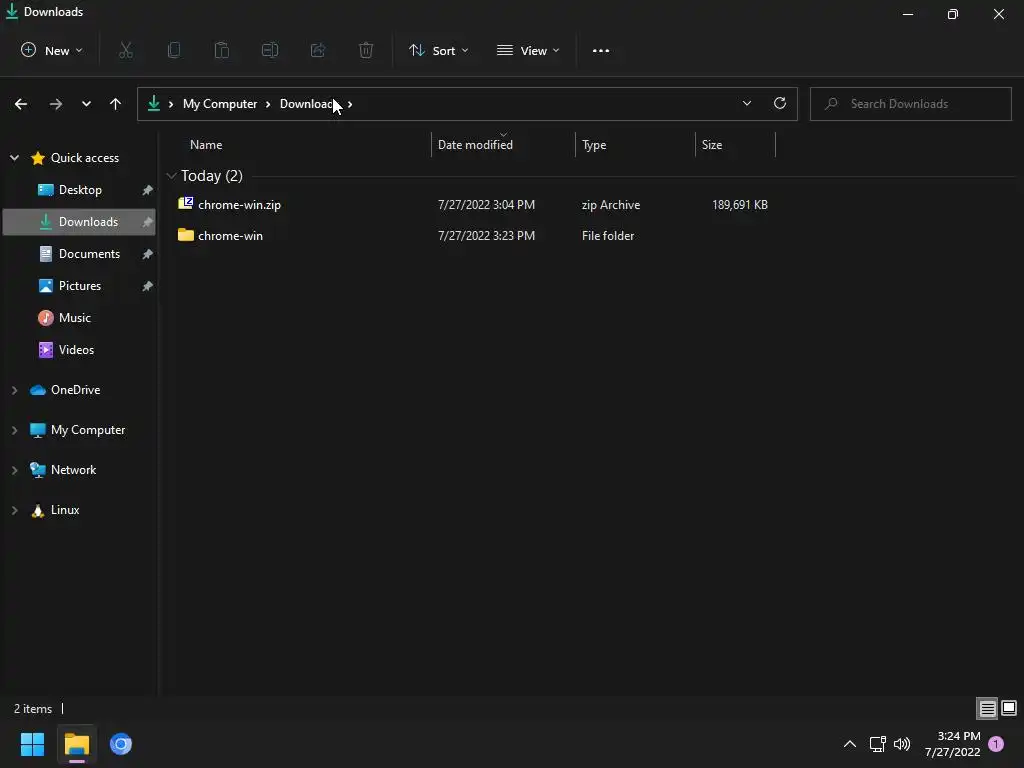Click File Explorer taskbar icon
The width and height of the screenshot is (1024, 768).
click(x=77, y=744)
